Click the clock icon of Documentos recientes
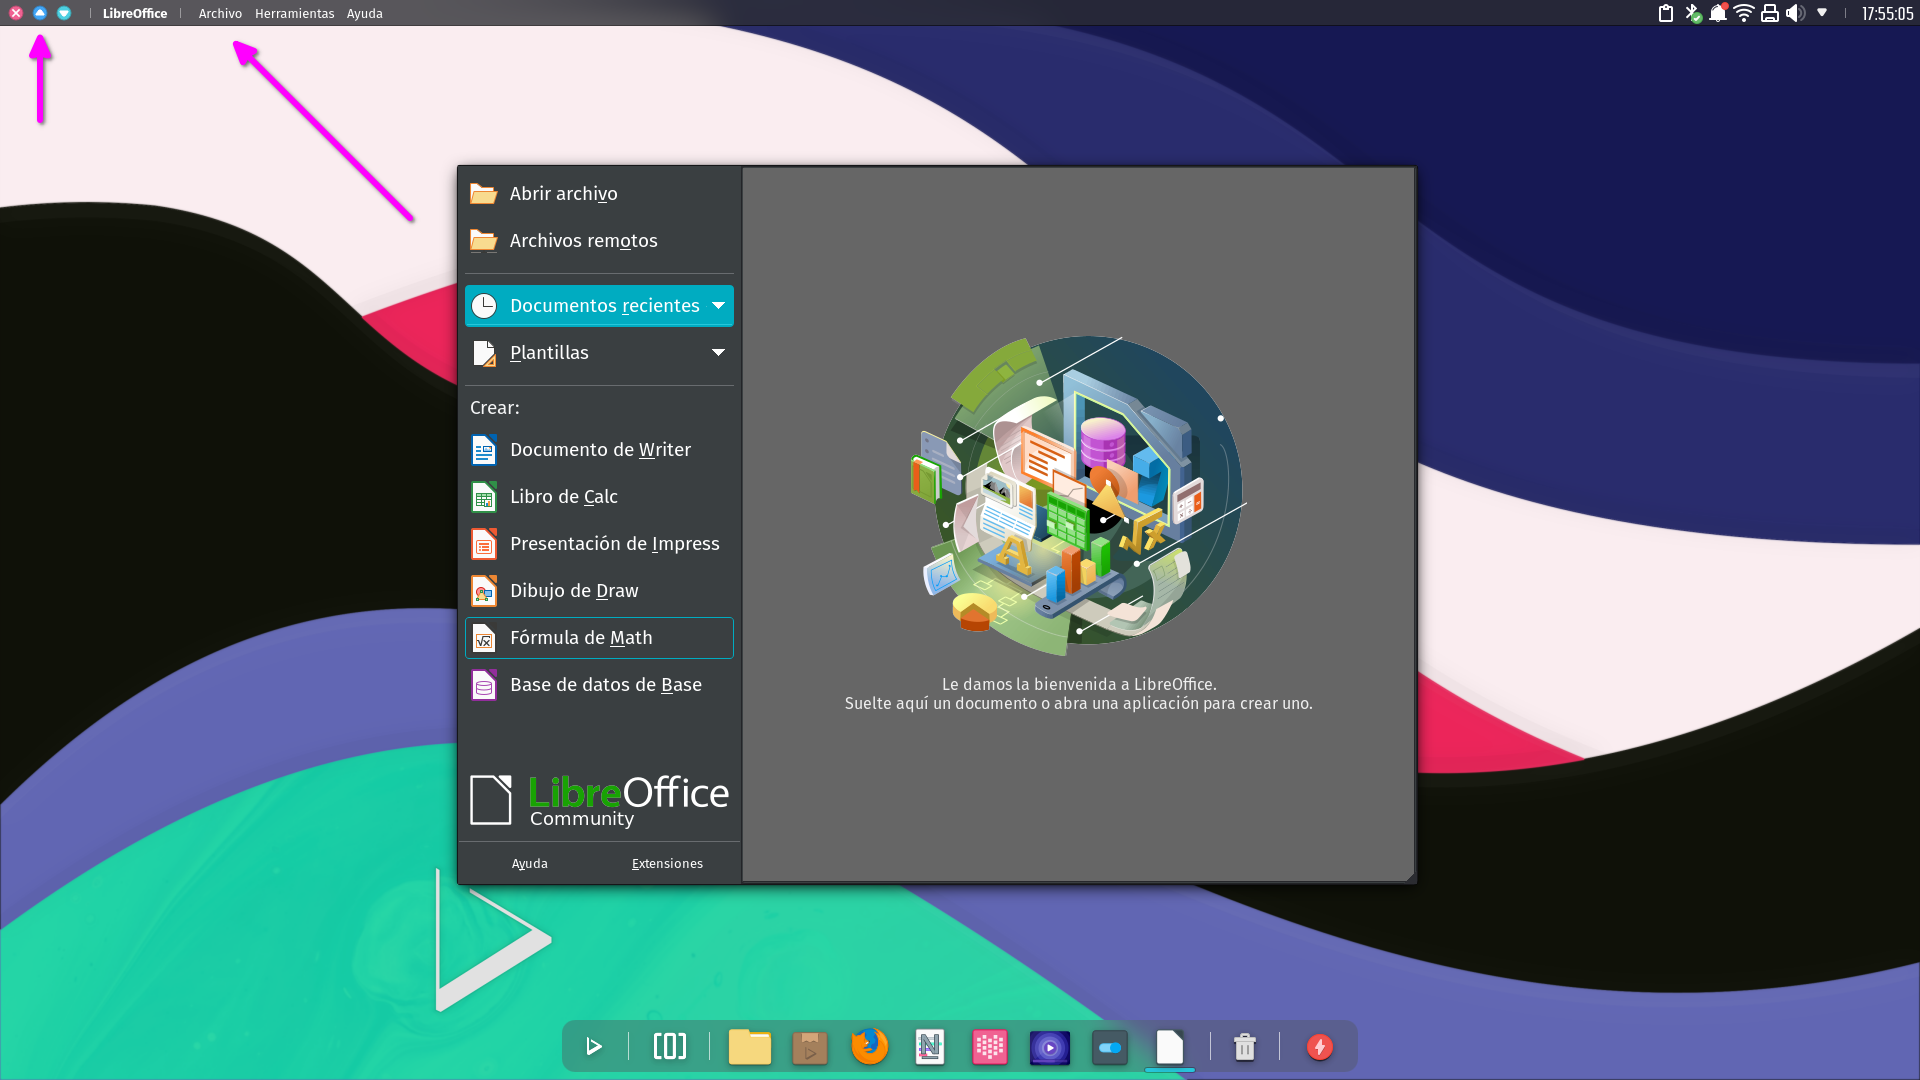The image size is (1920, 1080). coord(484,306)
